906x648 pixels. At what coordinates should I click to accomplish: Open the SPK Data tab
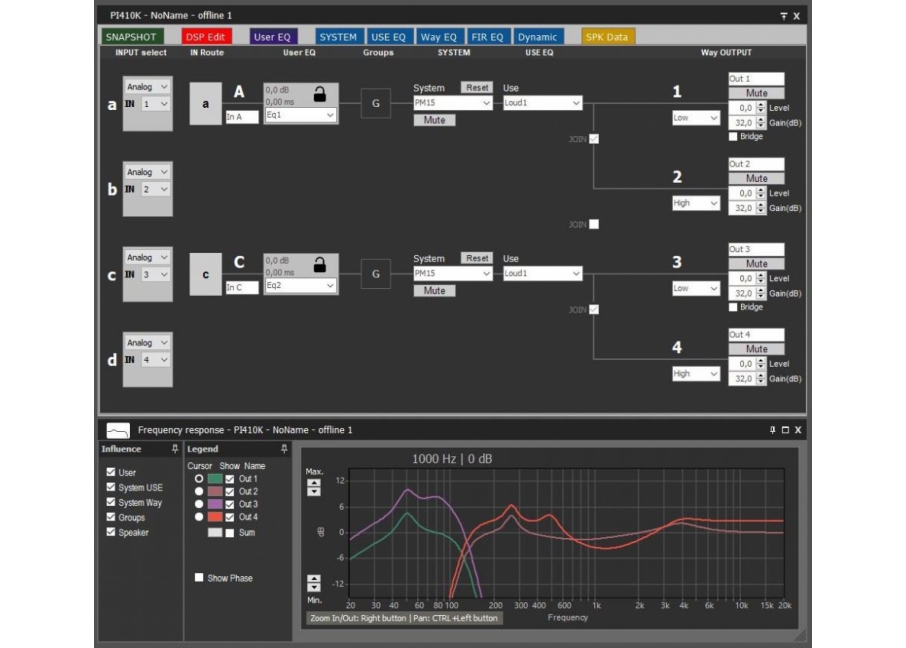click(607, 37)
